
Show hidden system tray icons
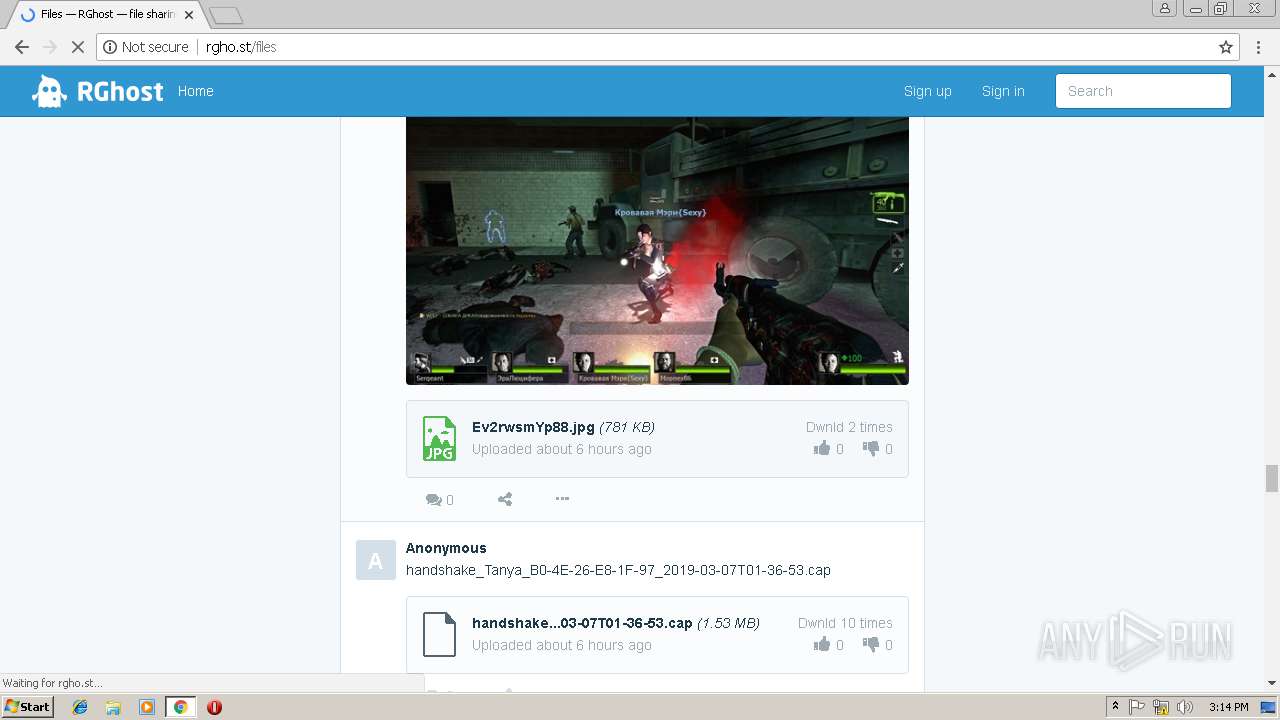1115,707
